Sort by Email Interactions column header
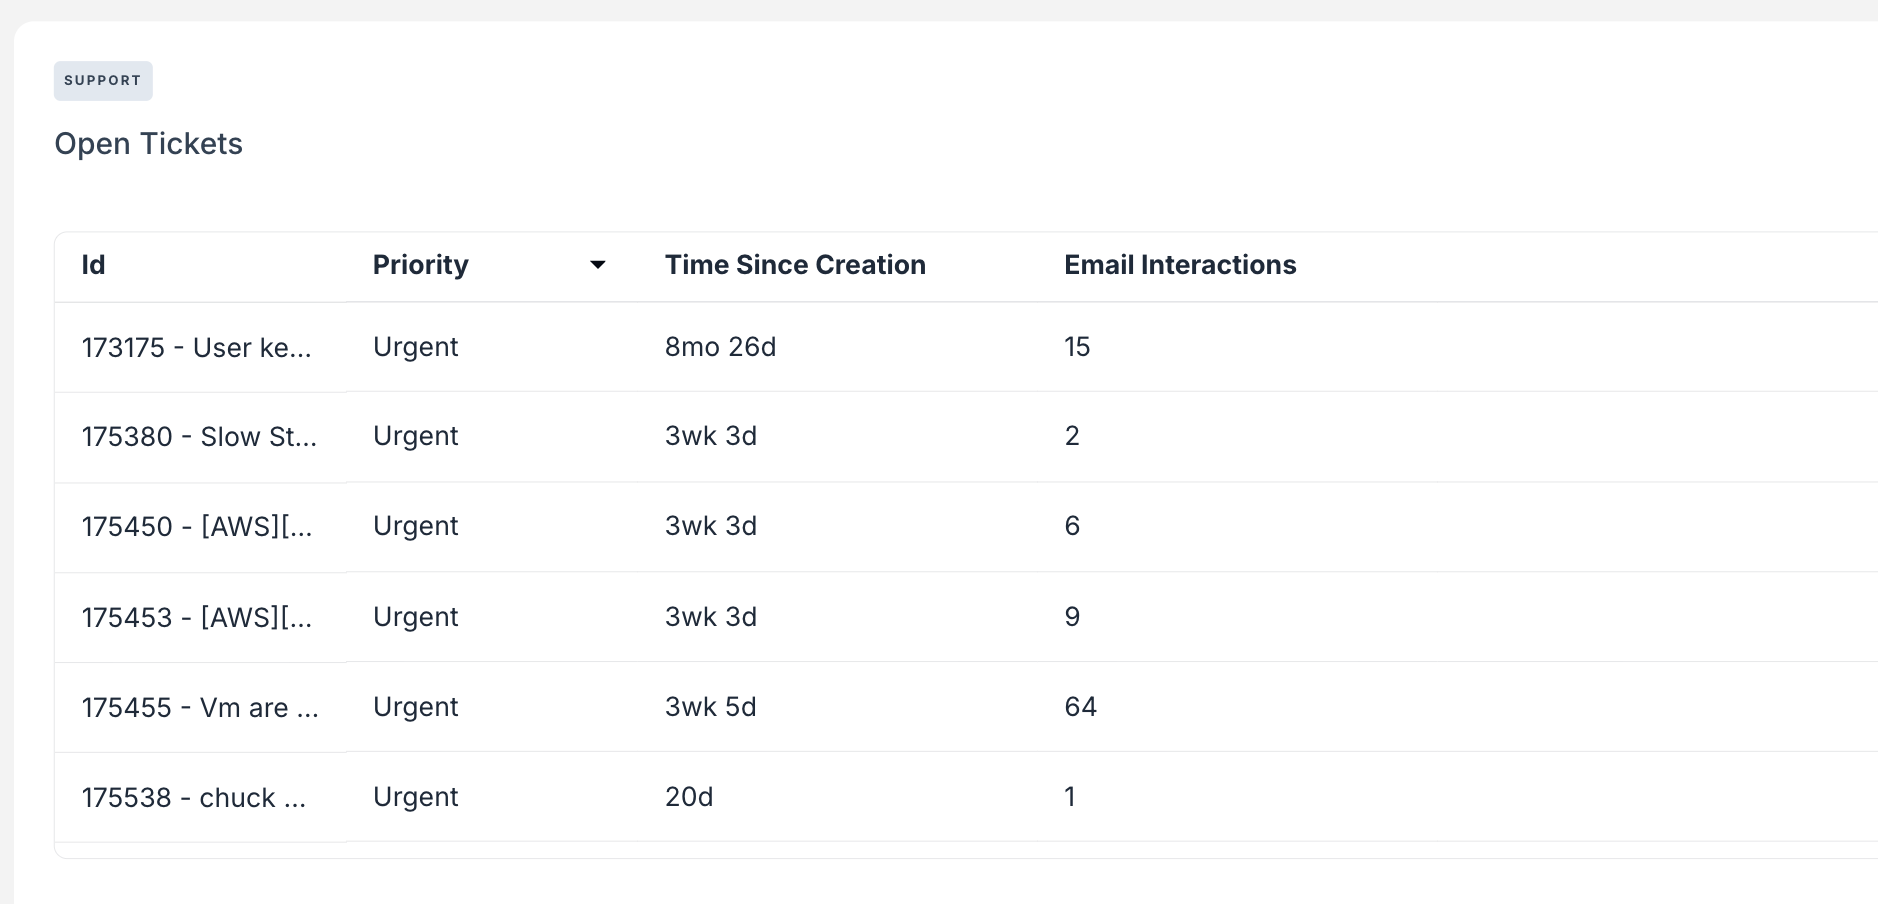Screen dimensions: 1878x904 click(x=1180, y=265)
